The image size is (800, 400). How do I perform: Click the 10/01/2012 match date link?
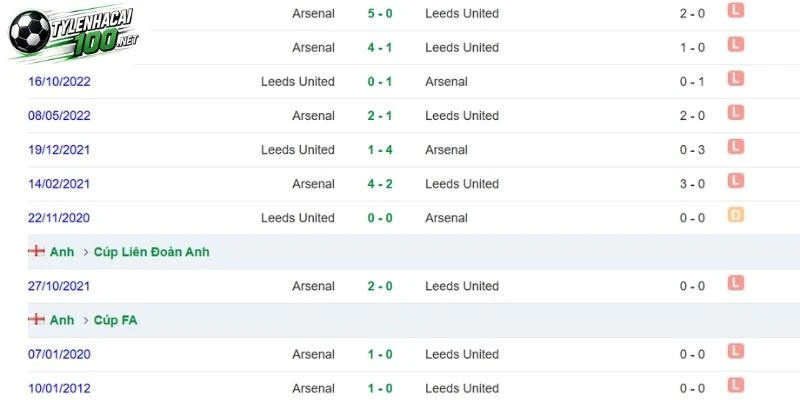tap(59, 388)
